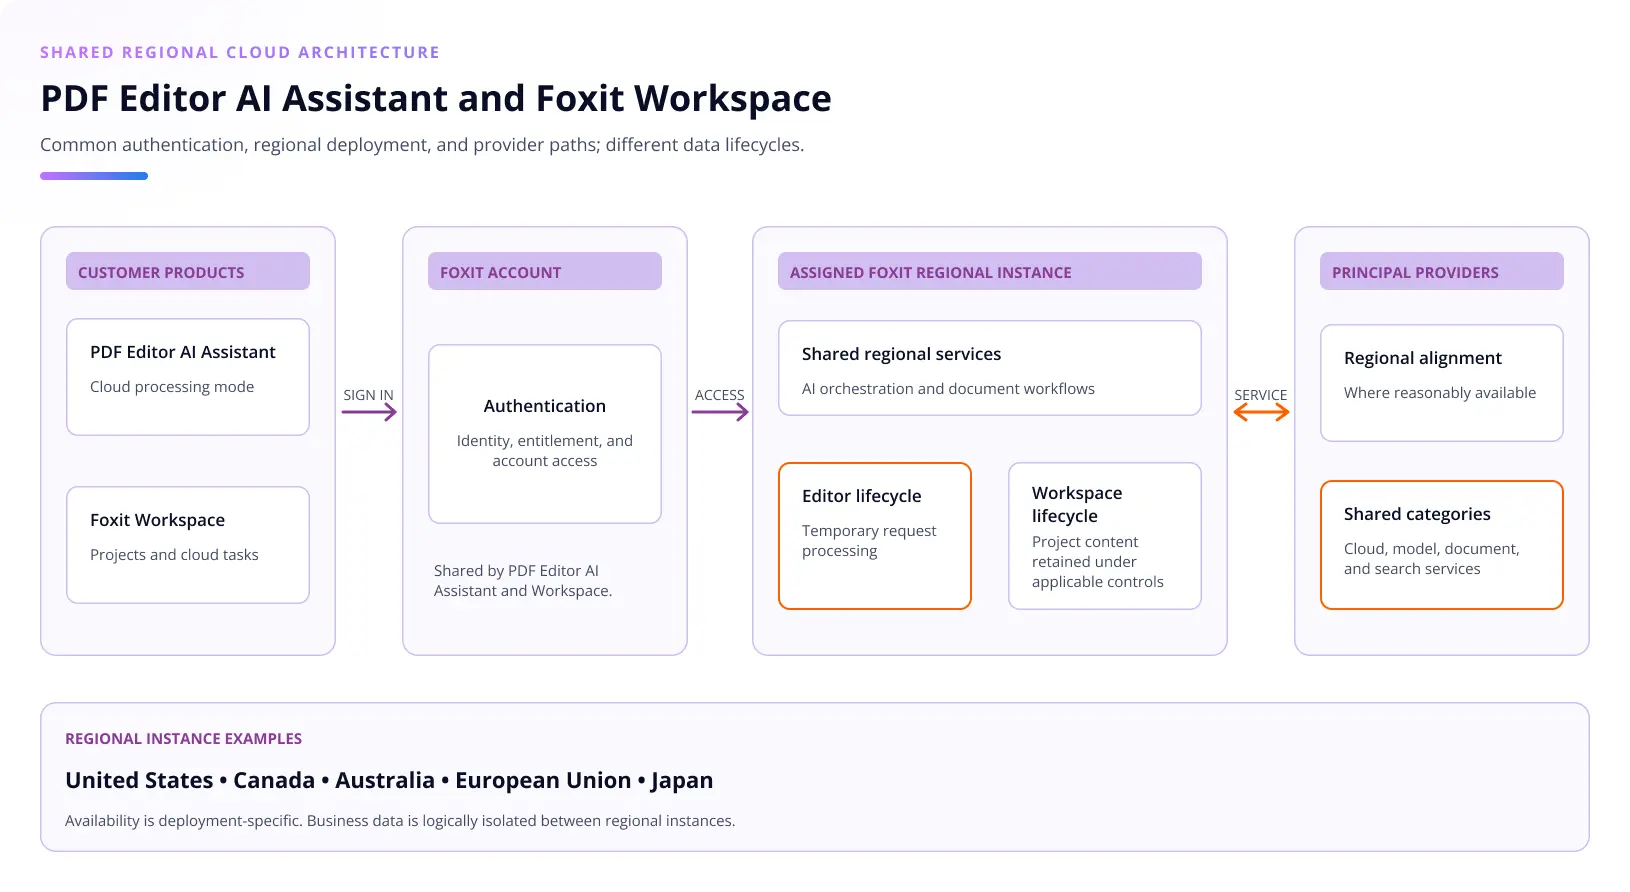The image size is (1630, 892).
Task: Select "Australia" in regional examples
Action: pyautogui.click(x=385, y=781)
